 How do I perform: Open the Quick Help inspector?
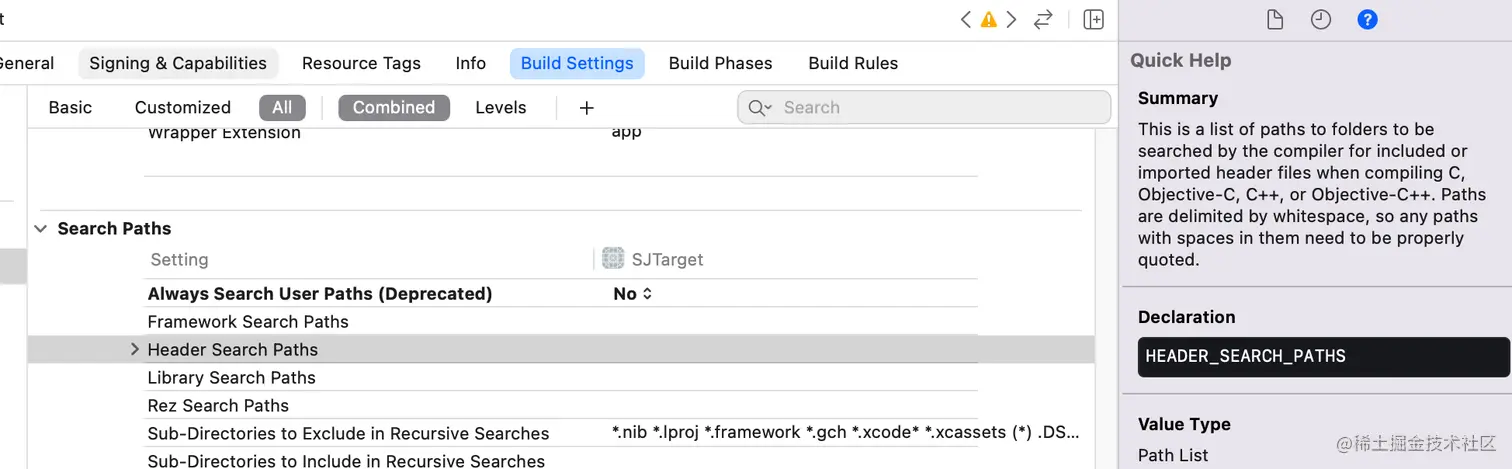1367,20
